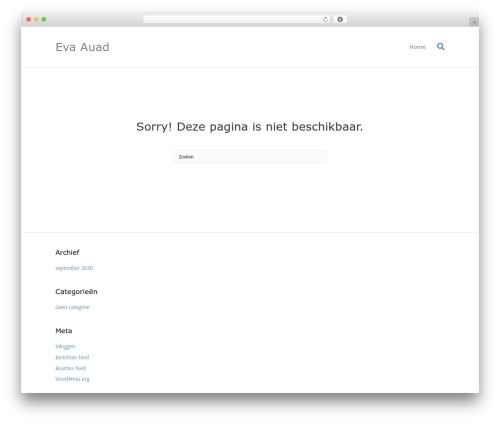Click the download icon beside address bar

click(340, 19)
